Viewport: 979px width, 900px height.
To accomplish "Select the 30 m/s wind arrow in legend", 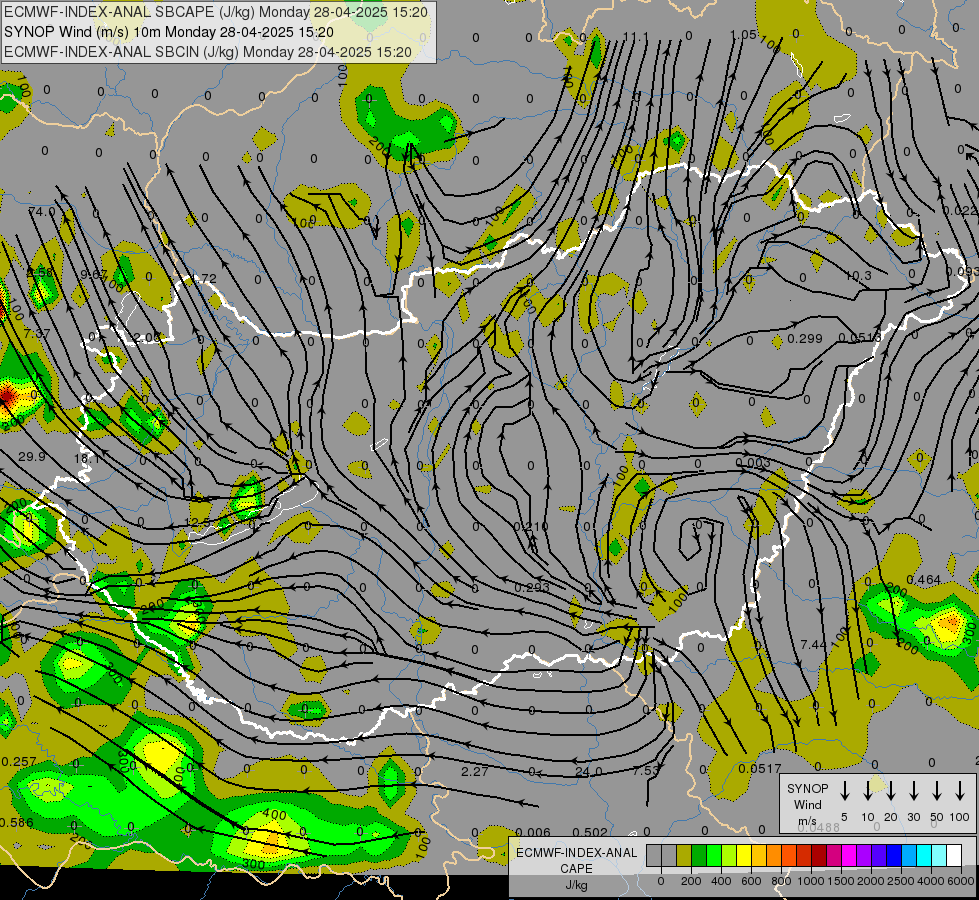I will (914, 790).
